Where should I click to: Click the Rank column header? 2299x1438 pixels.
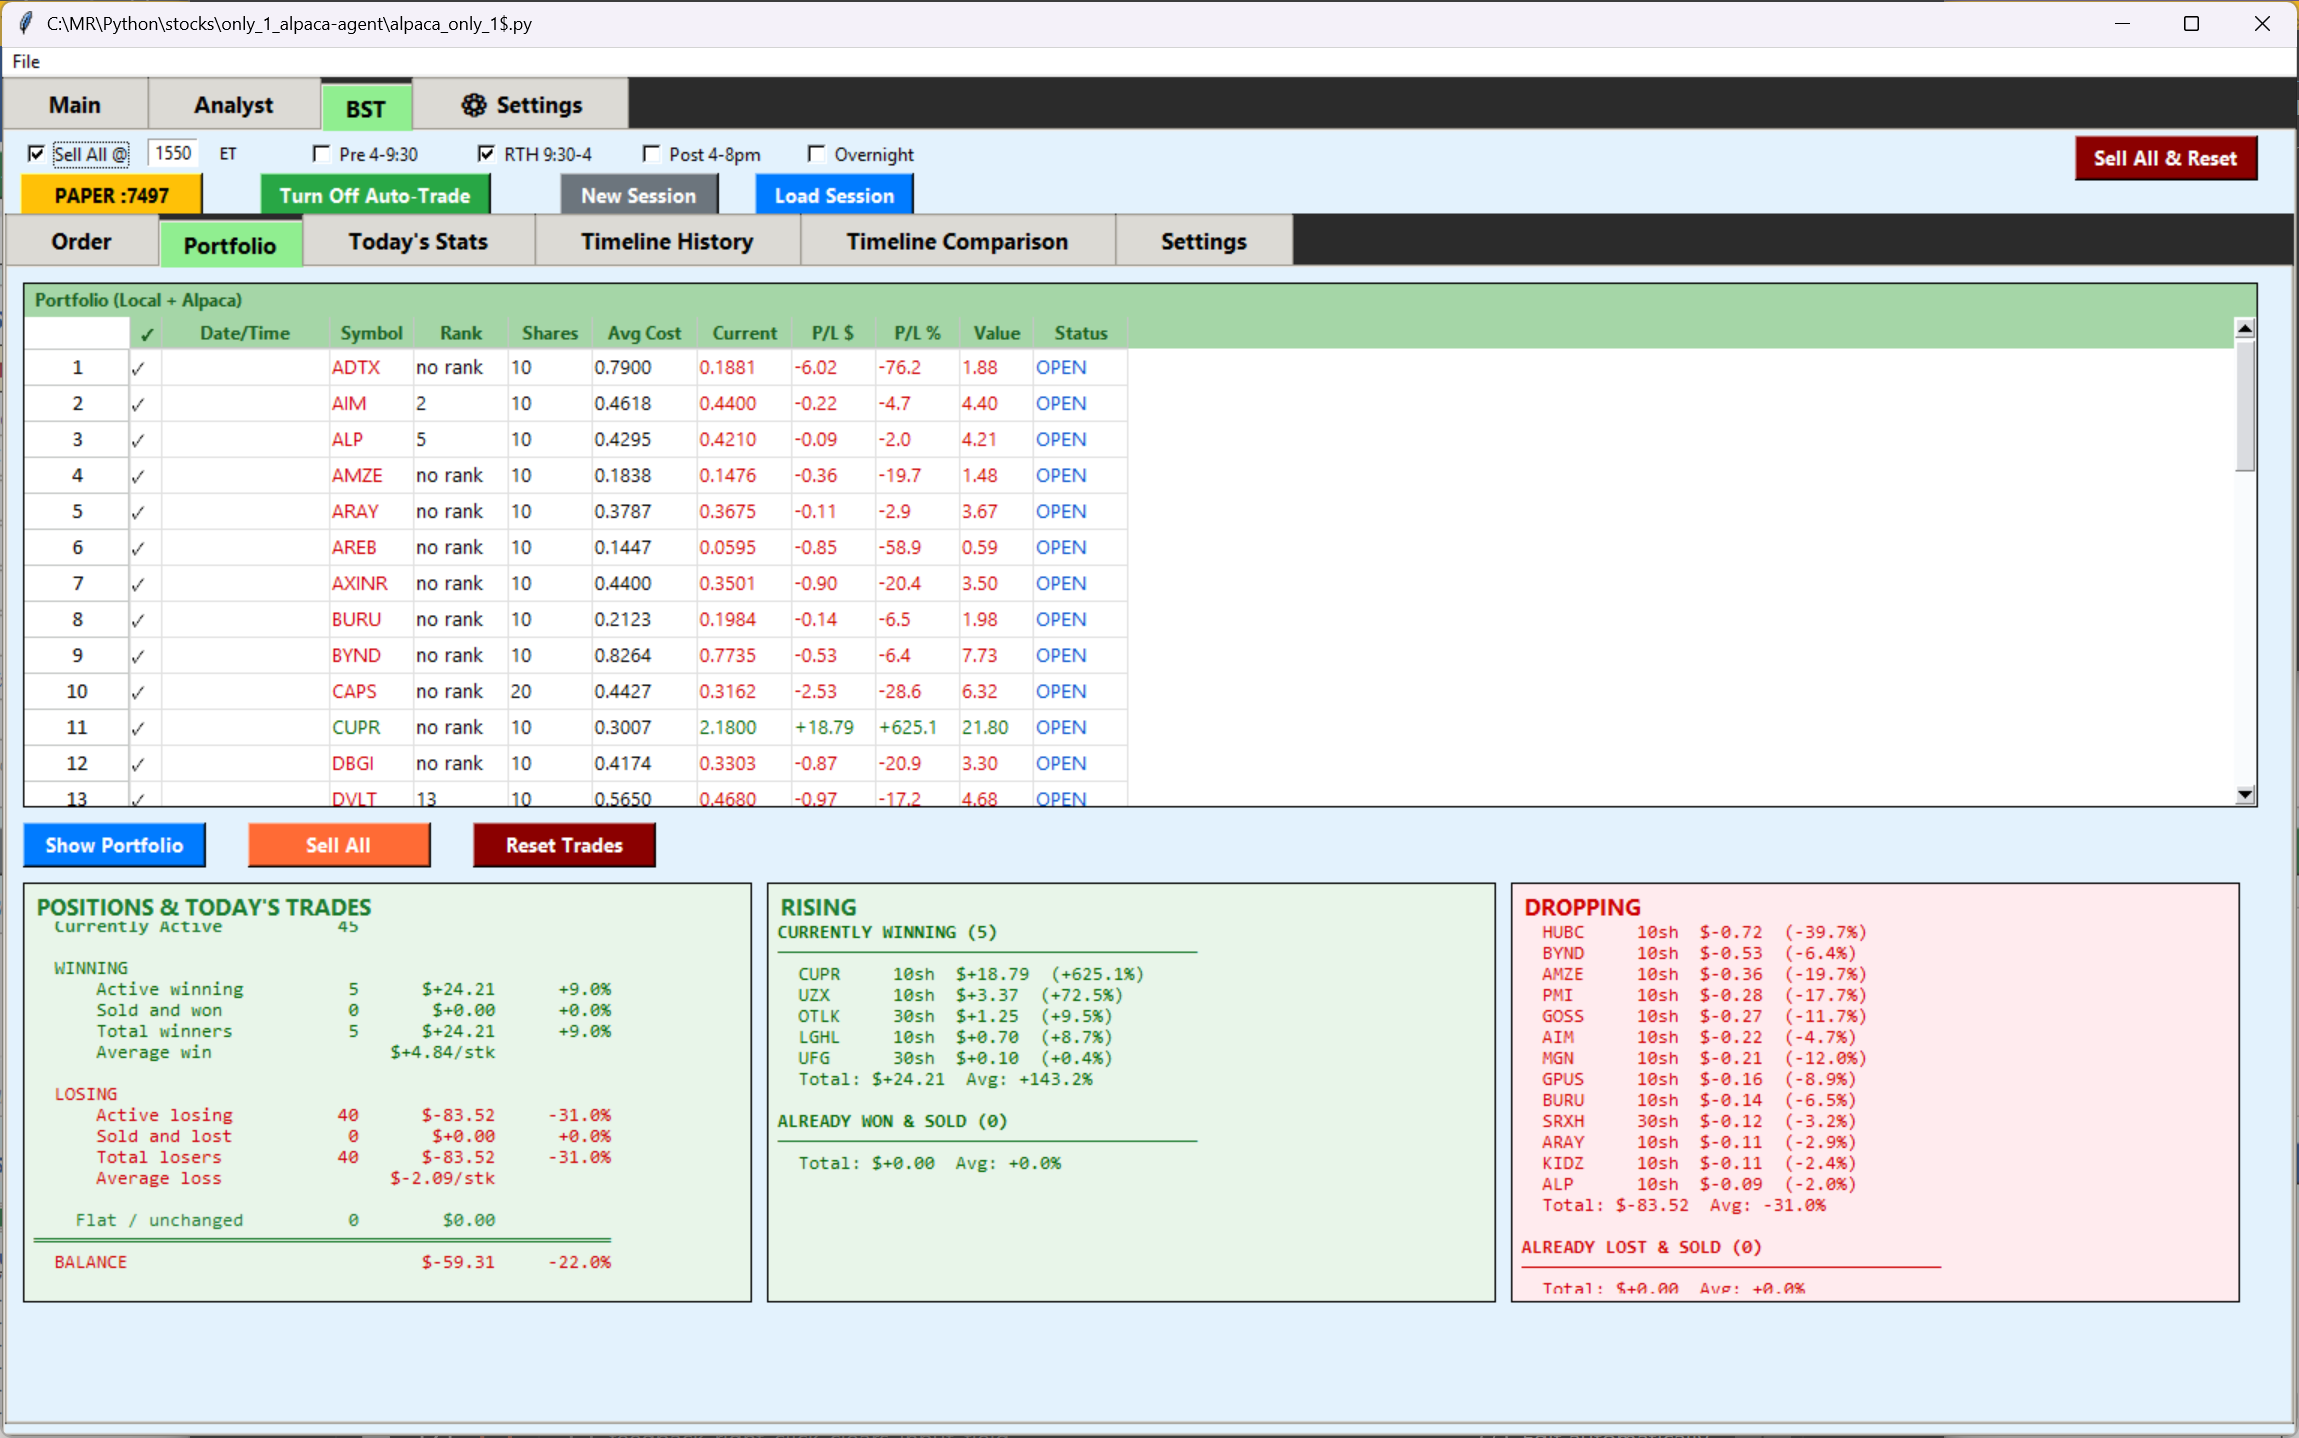461,333
